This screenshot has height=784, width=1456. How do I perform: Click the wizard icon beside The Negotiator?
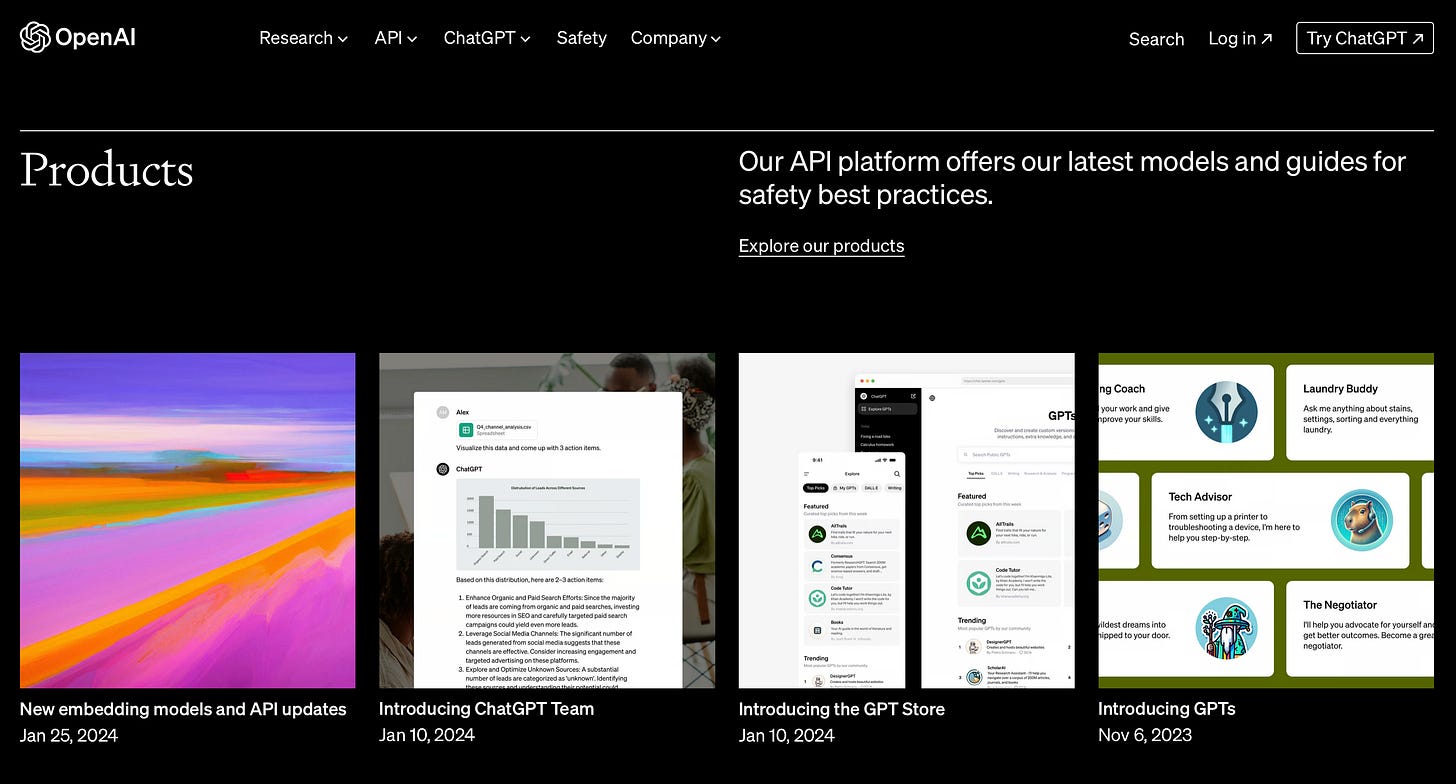pos(1226,629)
